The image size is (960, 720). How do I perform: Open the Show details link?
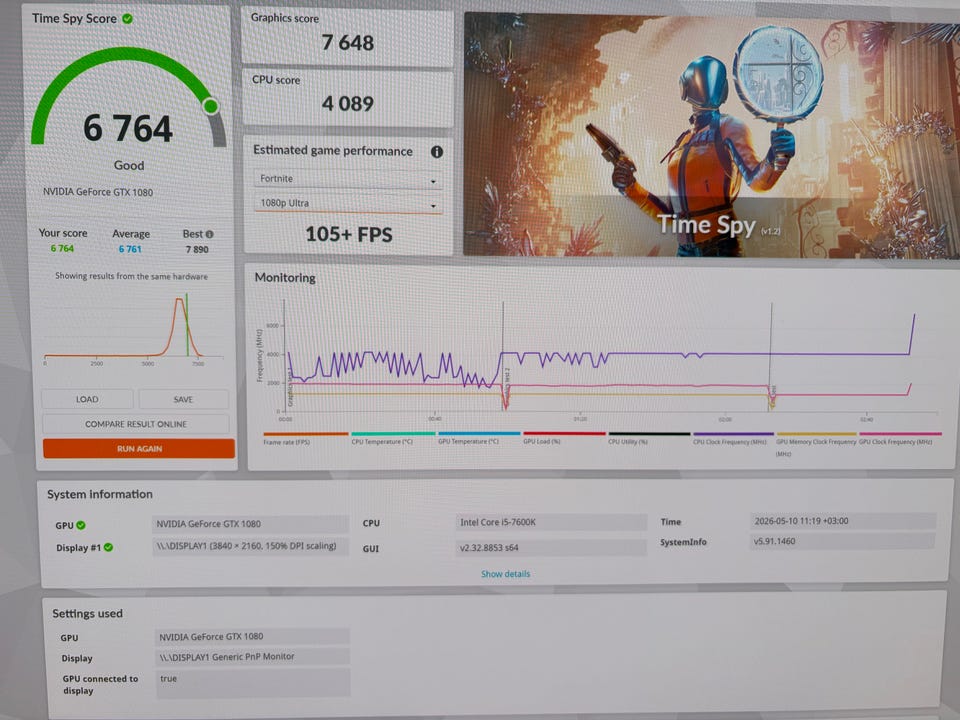505,574
